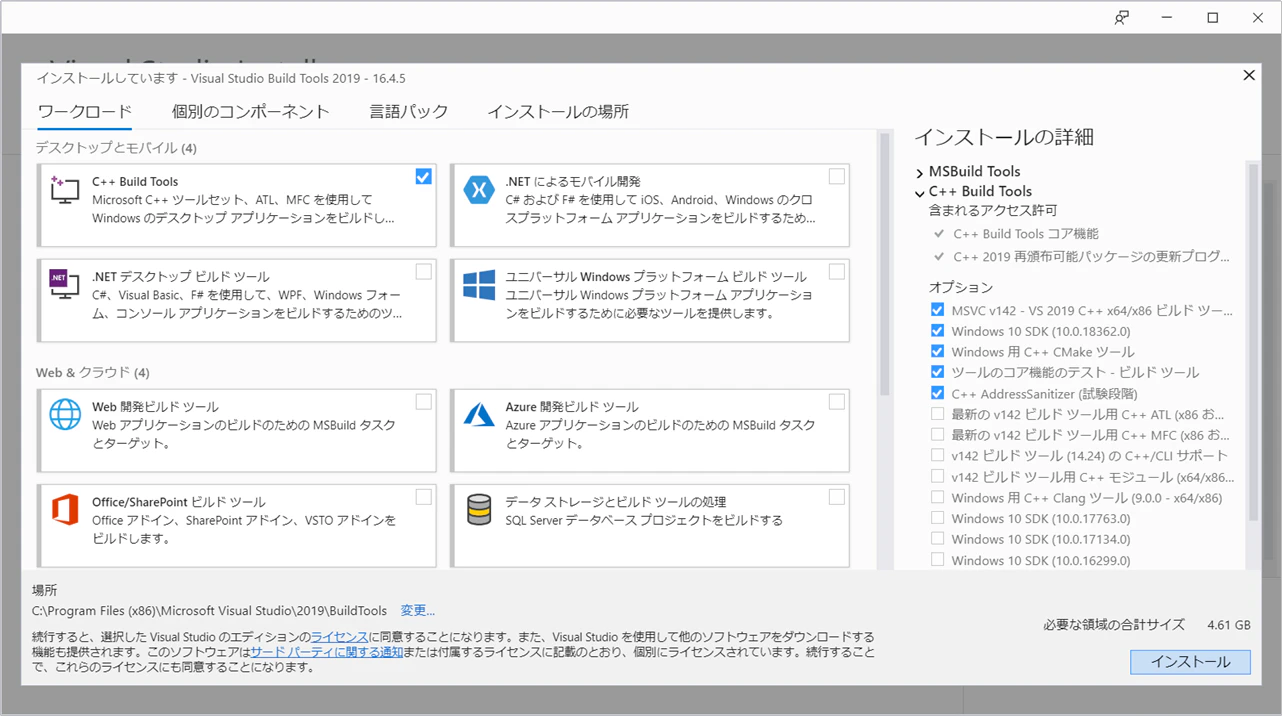The image size is (1282, 716).
Task: Click the インストールの詳細 heading
Action: [1004, 137]
